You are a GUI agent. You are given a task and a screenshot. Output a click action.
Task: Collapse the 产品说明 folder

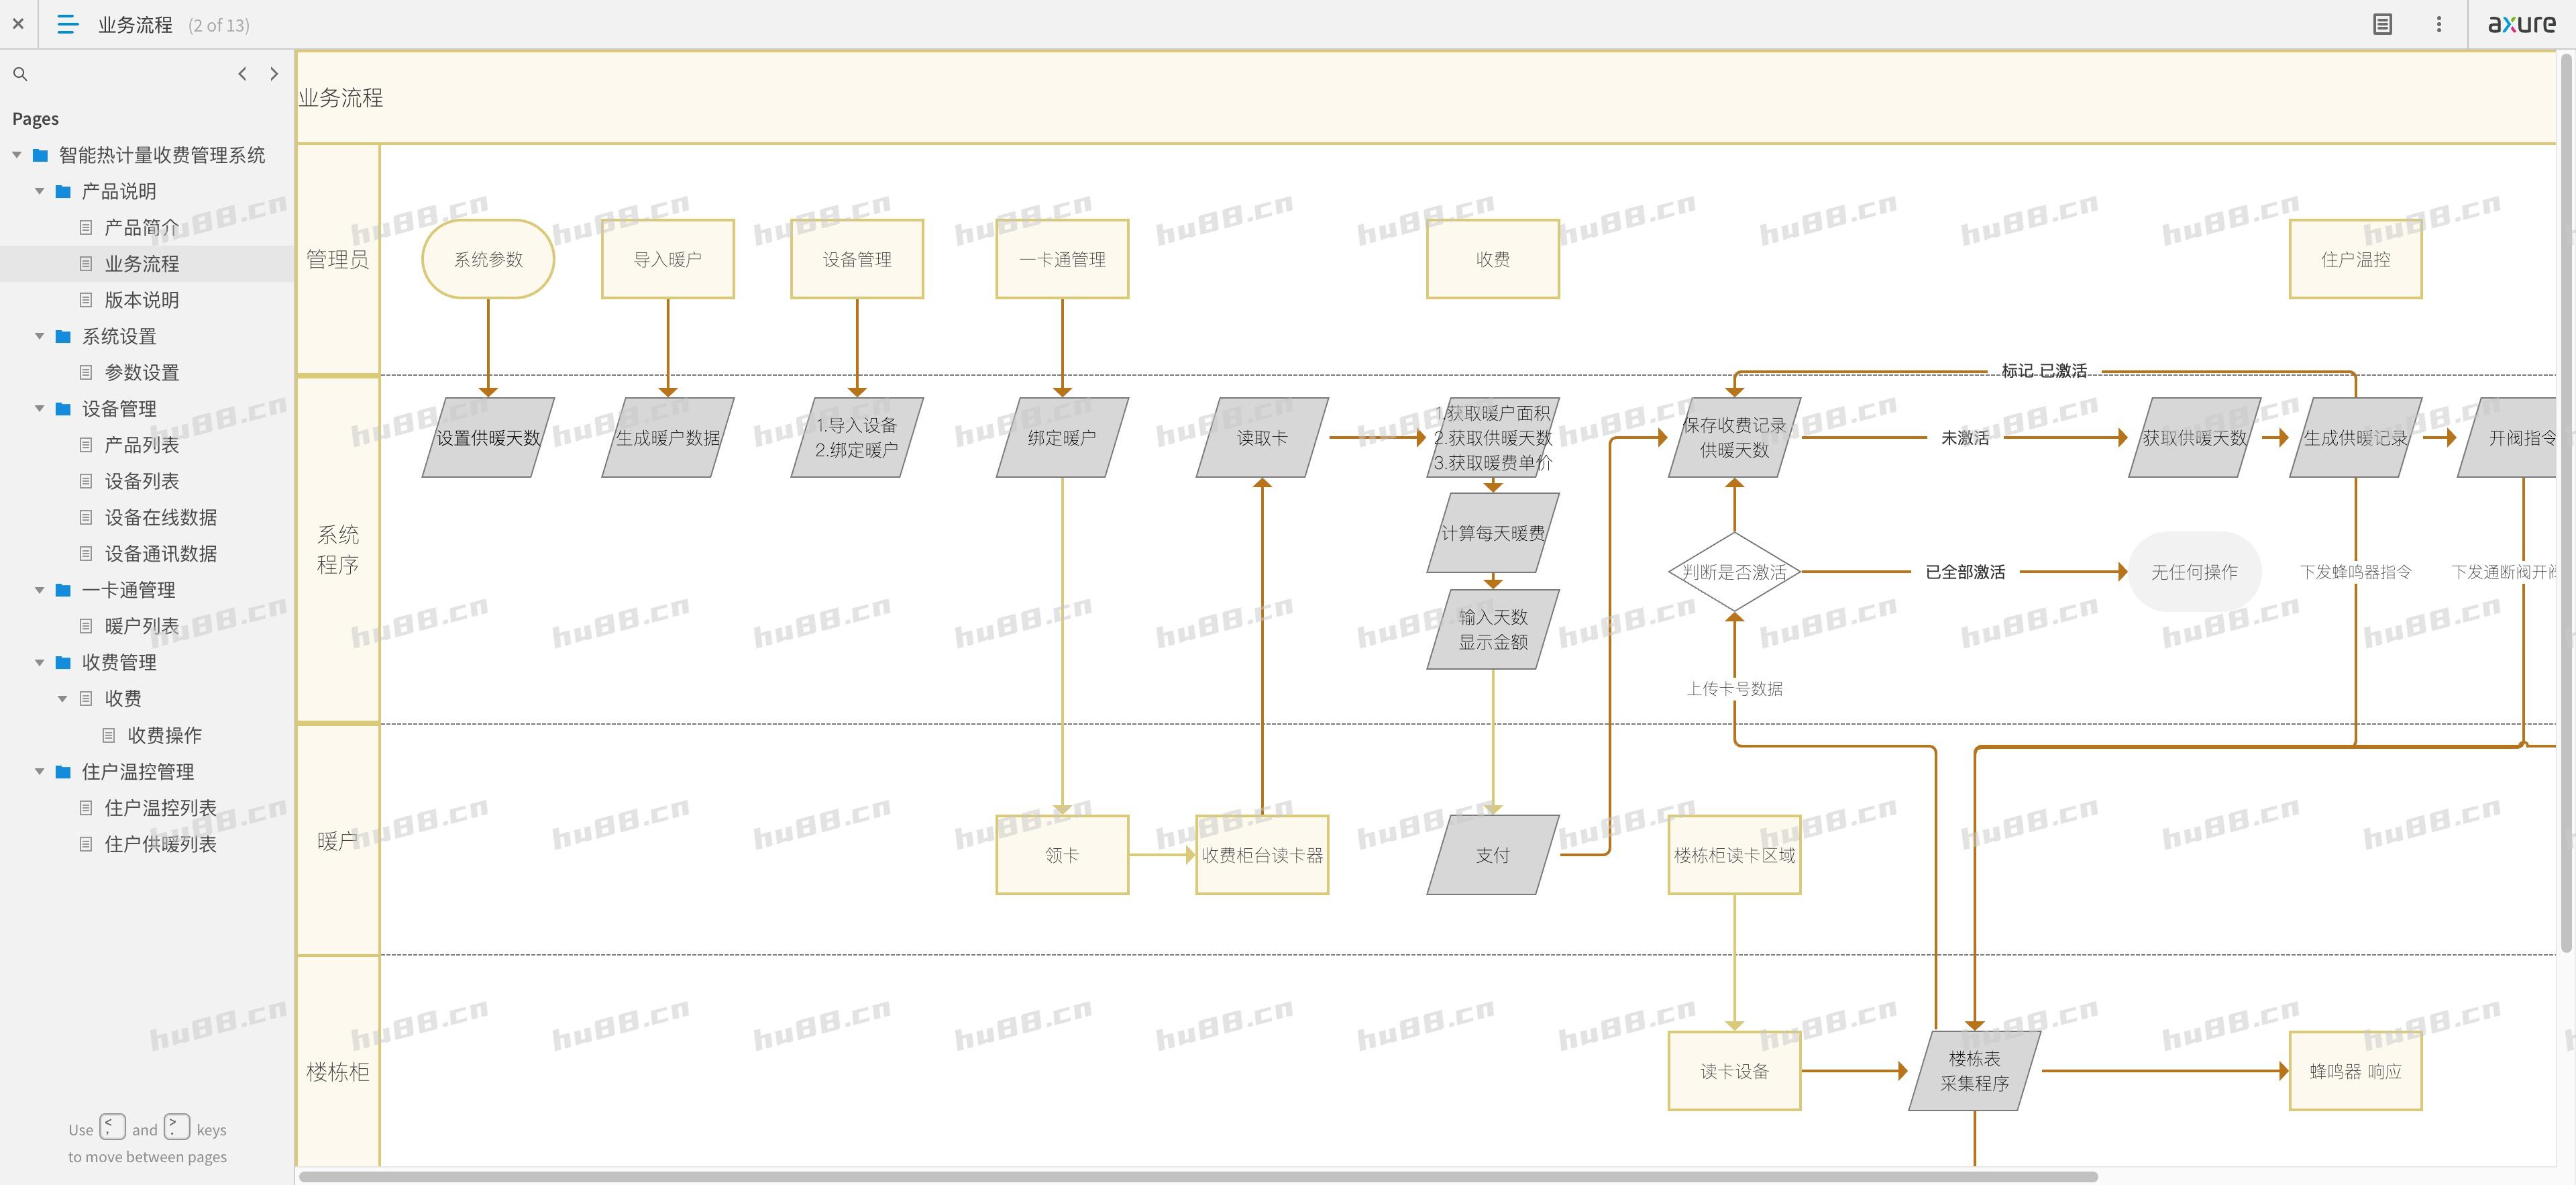[x=40, y=191]
